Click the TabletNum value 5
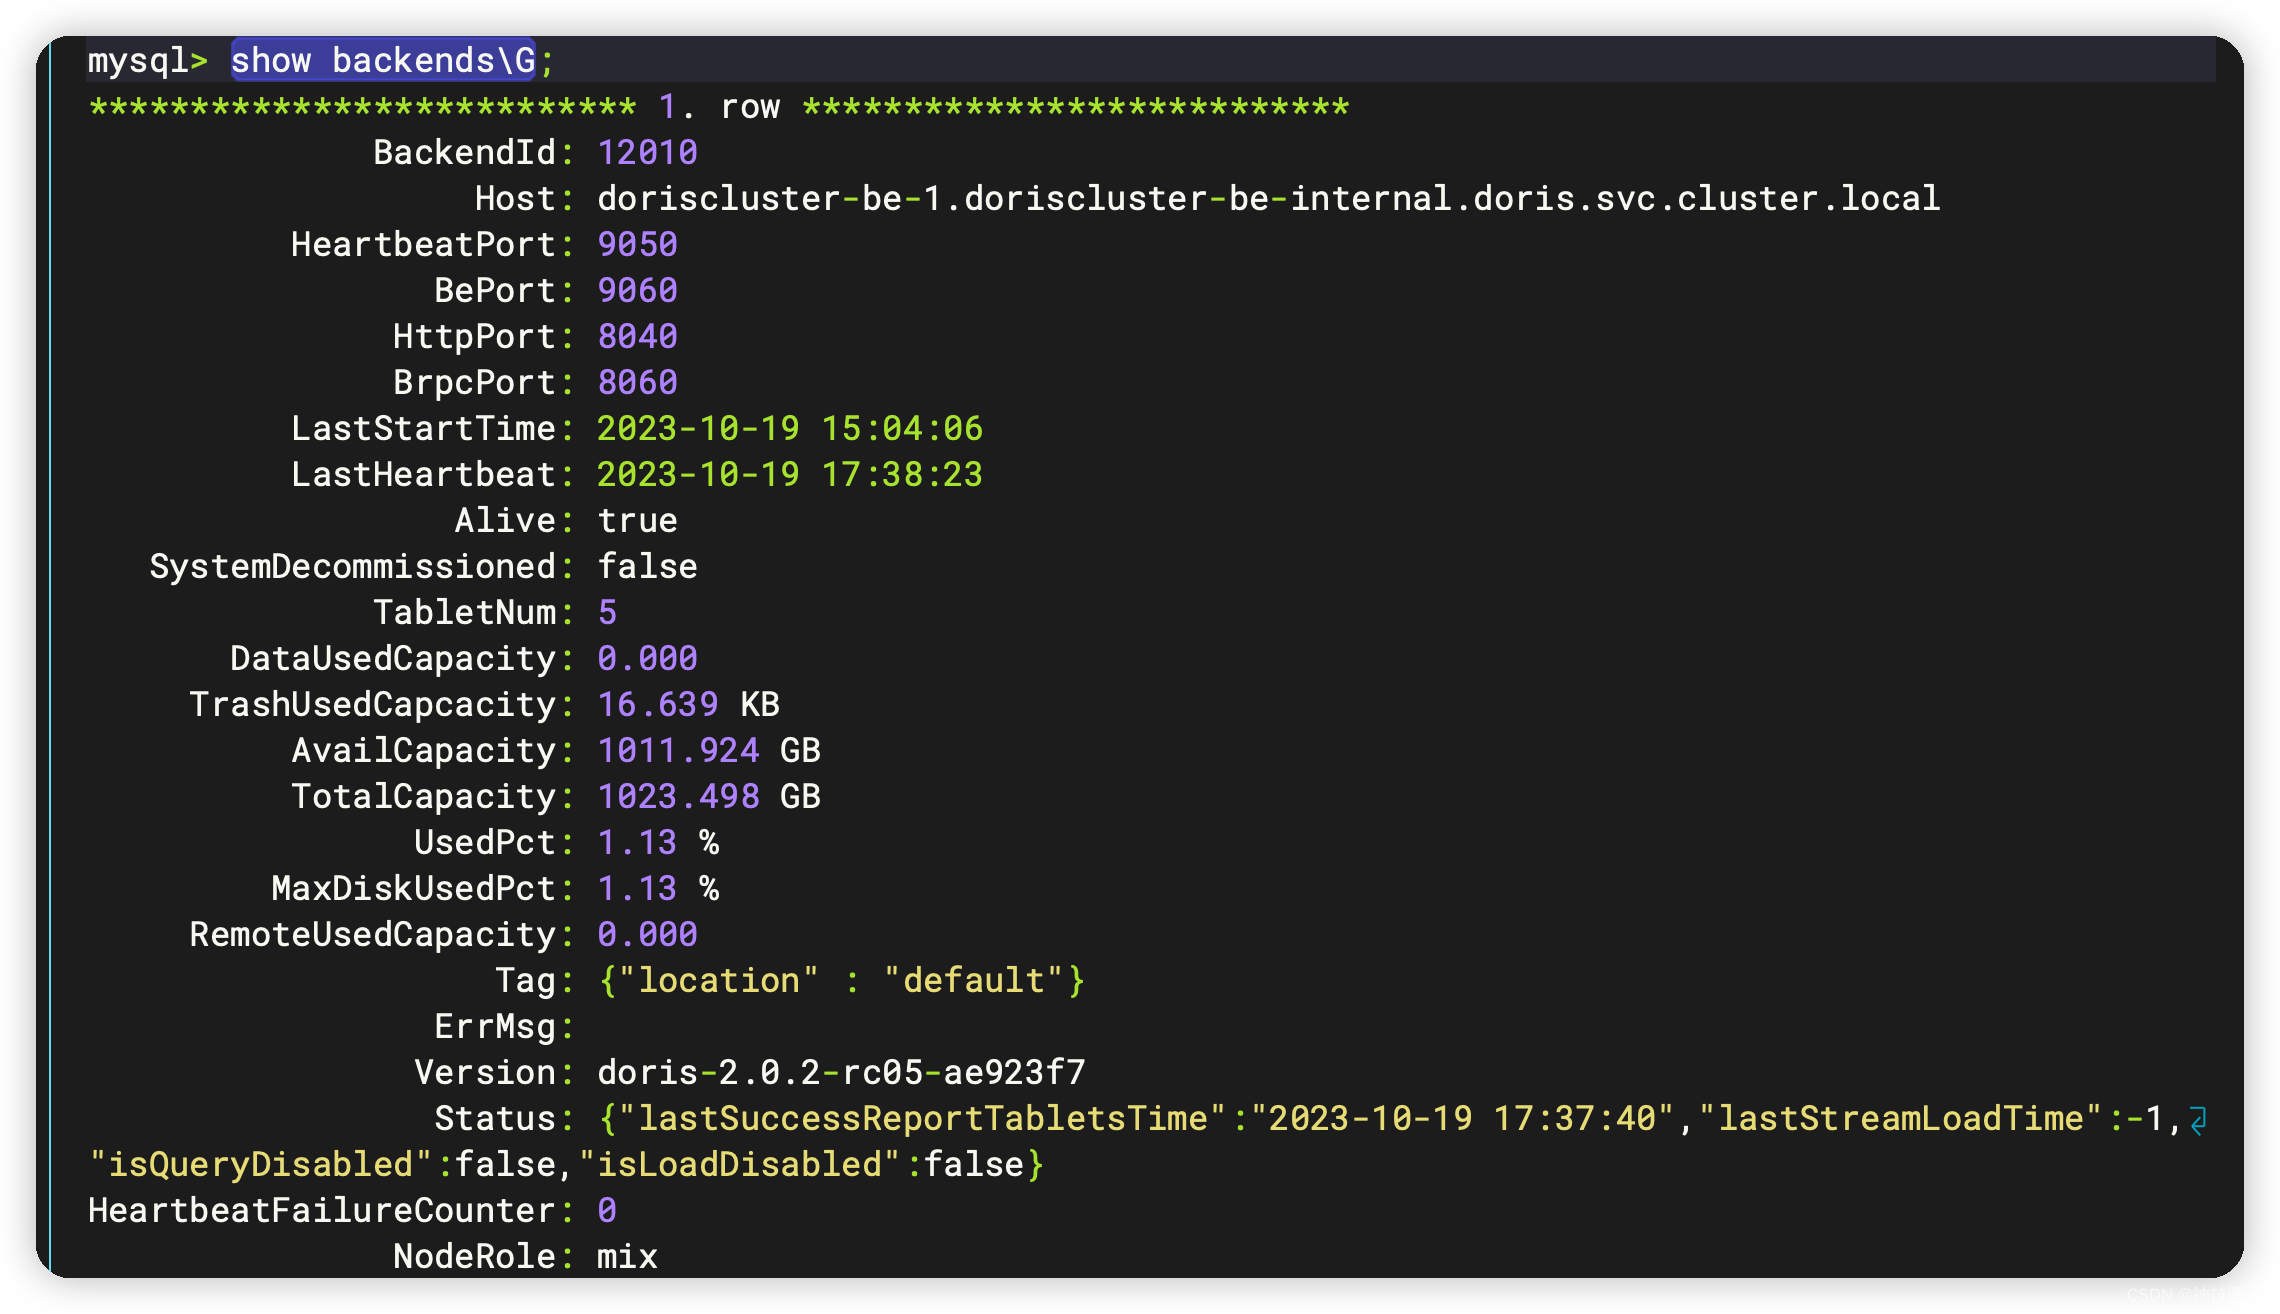2280x1314 pixels. point(607,613)
